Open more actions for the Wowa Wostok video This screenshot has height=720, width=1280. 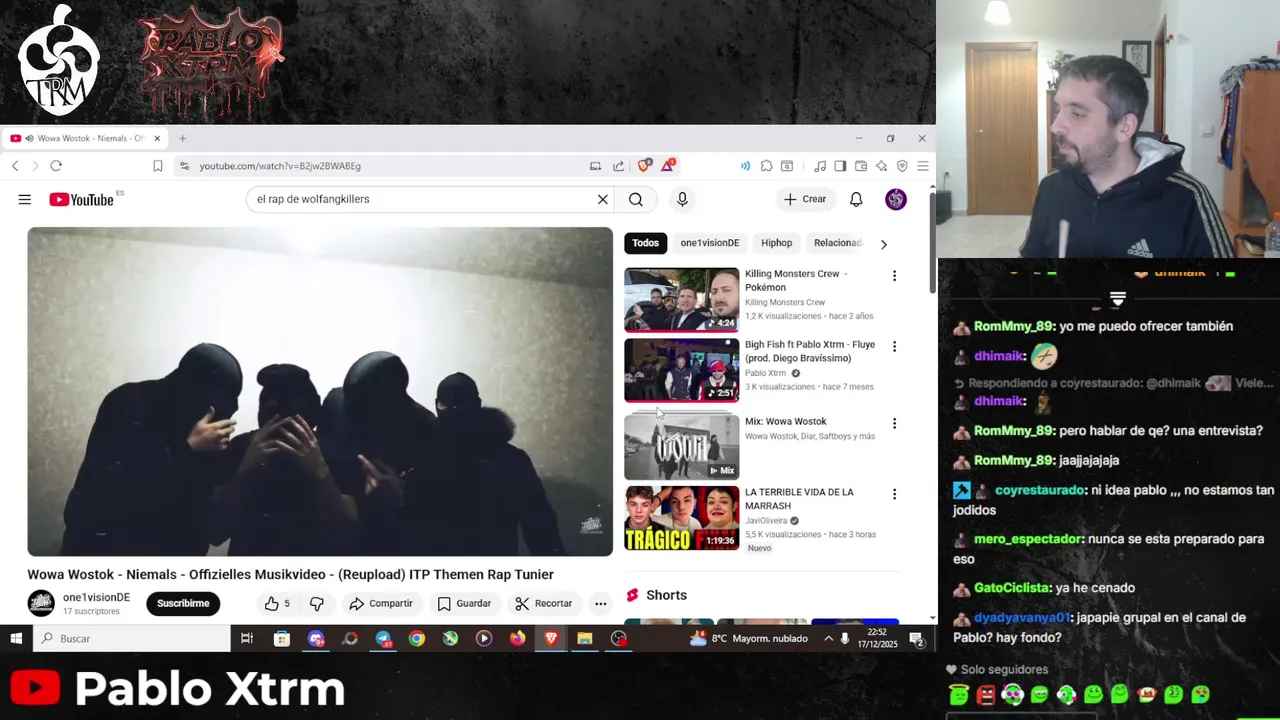[x=600, y=603]
